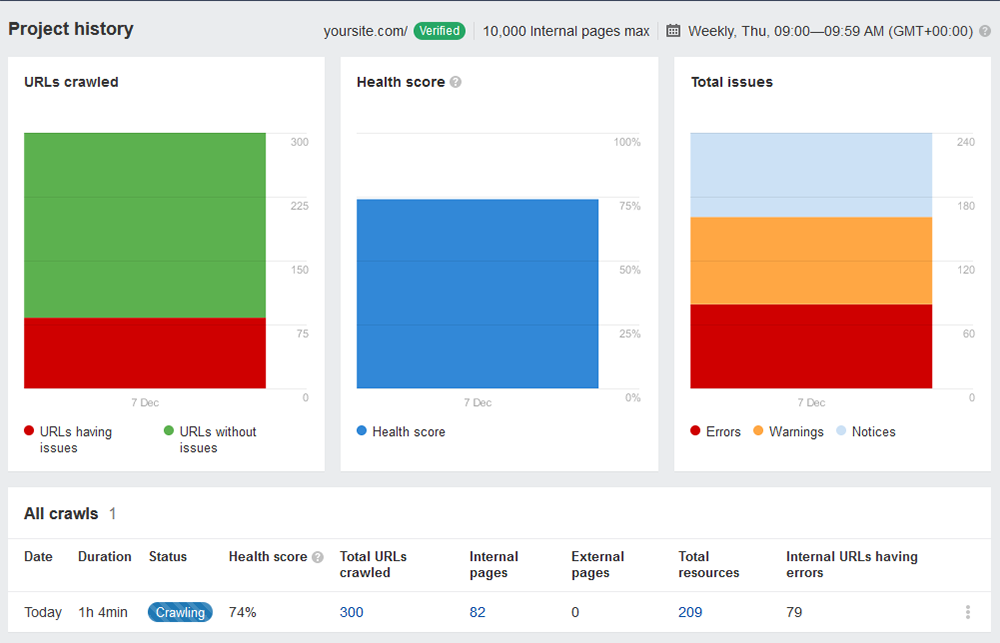
Task: Click the help icon in Health score column header
Action: coord(317,557)
